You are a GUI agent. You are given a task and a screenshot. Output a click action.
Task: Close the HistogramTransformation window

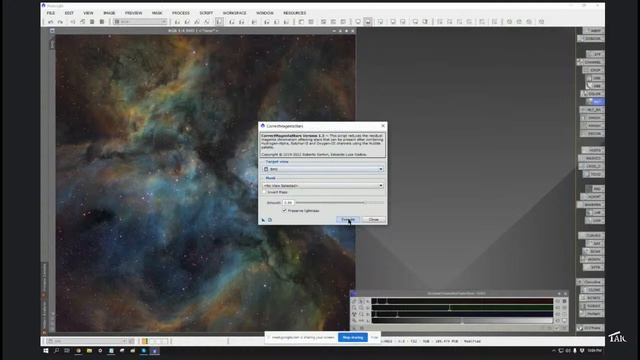[565, 293]
